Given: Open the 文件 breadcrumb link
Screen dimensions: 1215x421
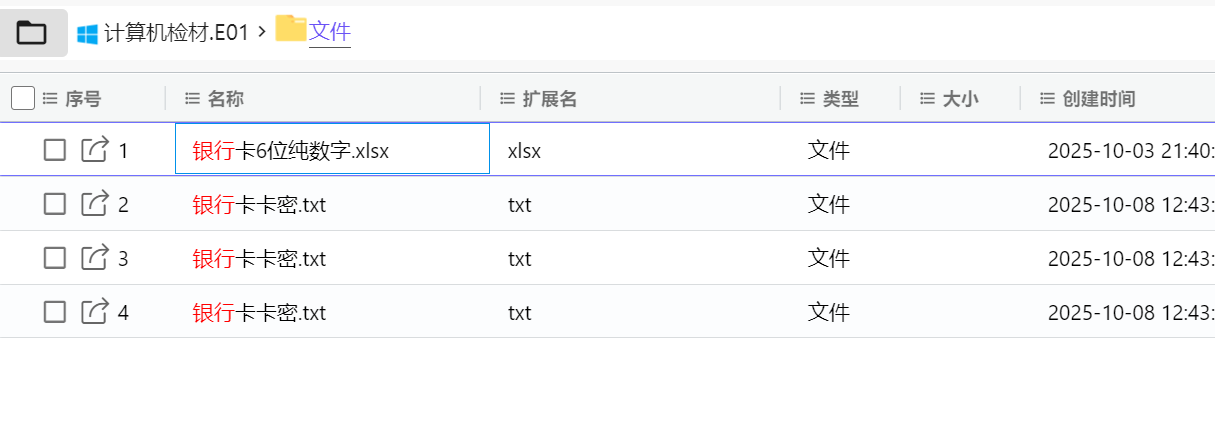Looking at the screenshot, I should coord(330,32).
